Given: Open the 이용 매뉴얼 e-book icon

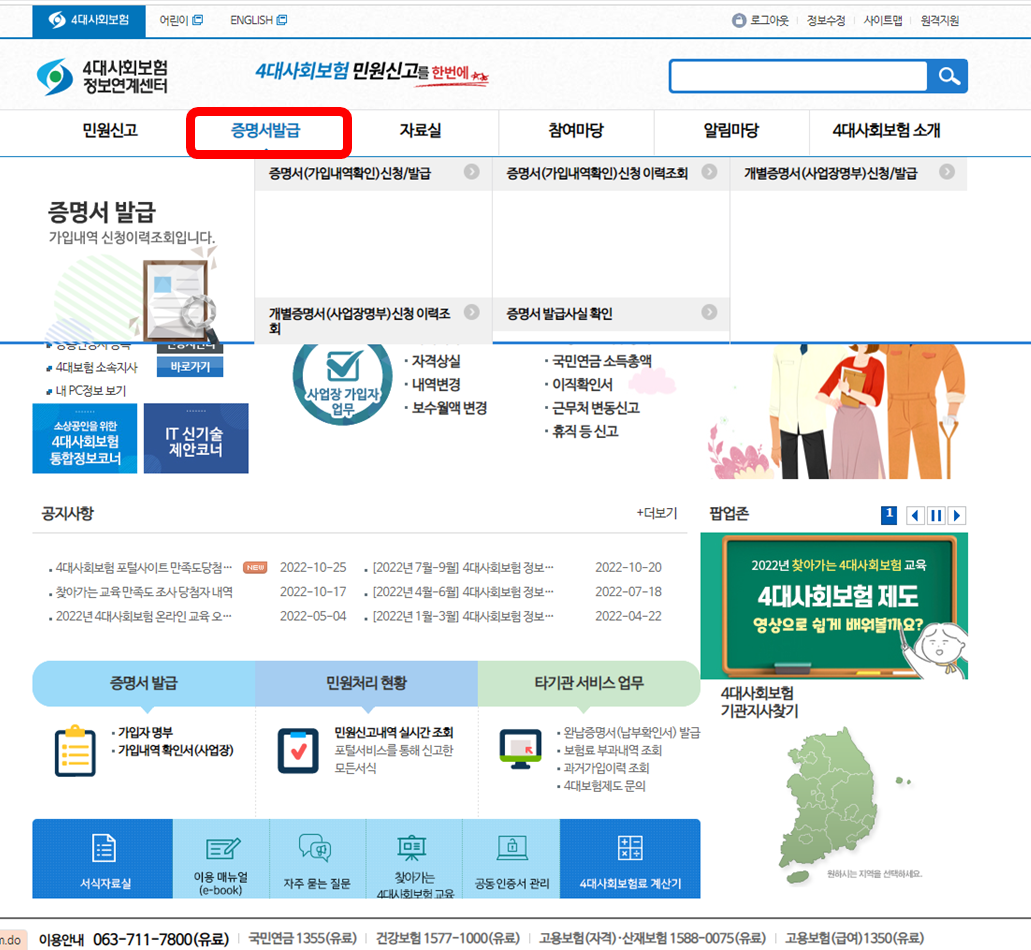Looking at the screenshot, I should pyautogui.click(x=220, y=858).
